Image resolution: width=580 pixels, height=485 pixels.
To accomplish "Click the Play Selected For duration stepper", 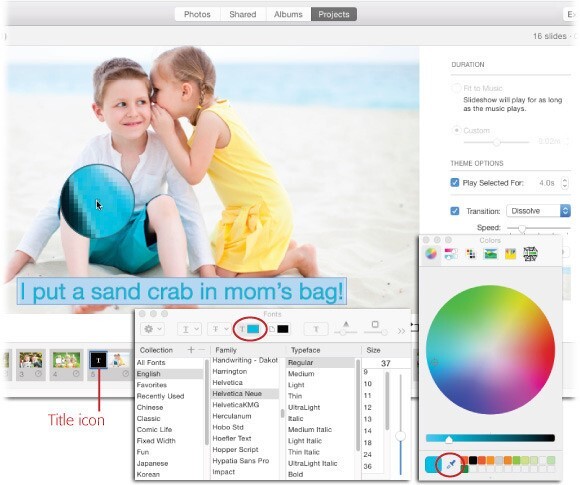I will click(565, 183).
